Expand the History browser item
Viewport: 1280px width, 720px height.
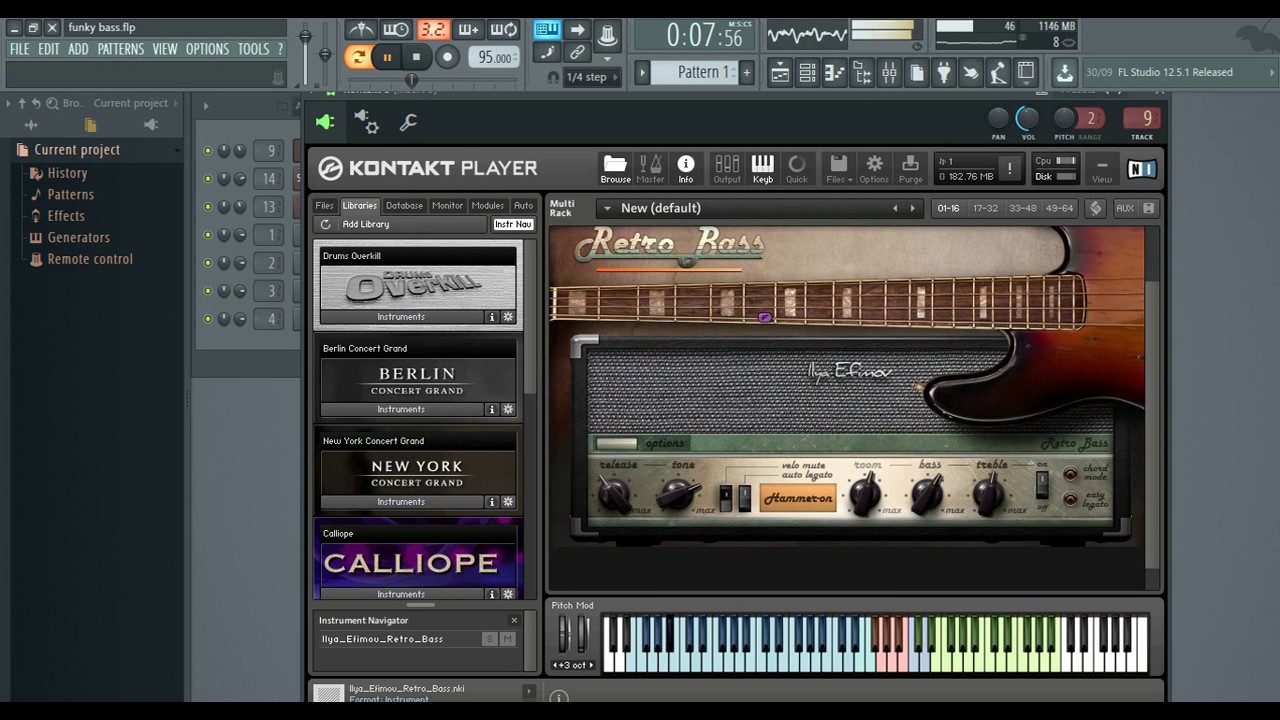coord(67,173)
